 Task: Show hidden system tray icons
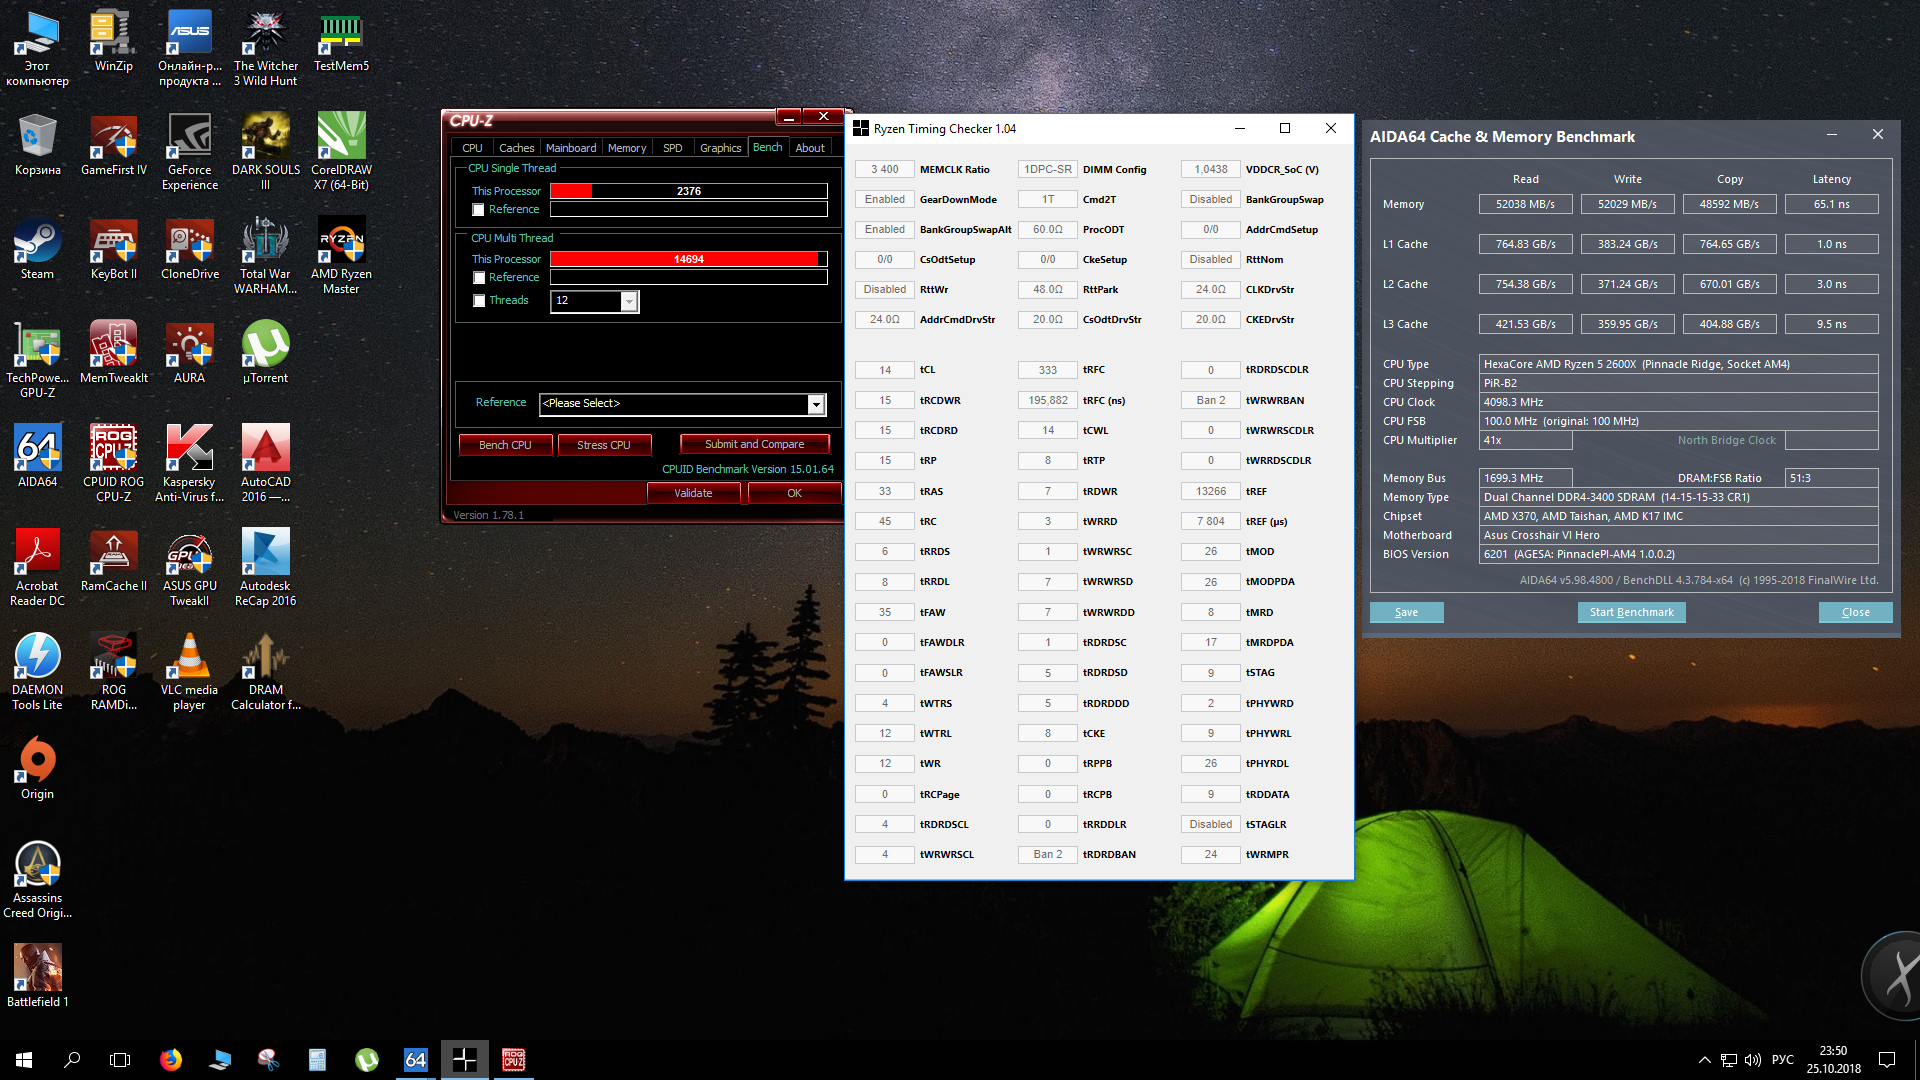pyautogui.click(x=1704, y=1060)
